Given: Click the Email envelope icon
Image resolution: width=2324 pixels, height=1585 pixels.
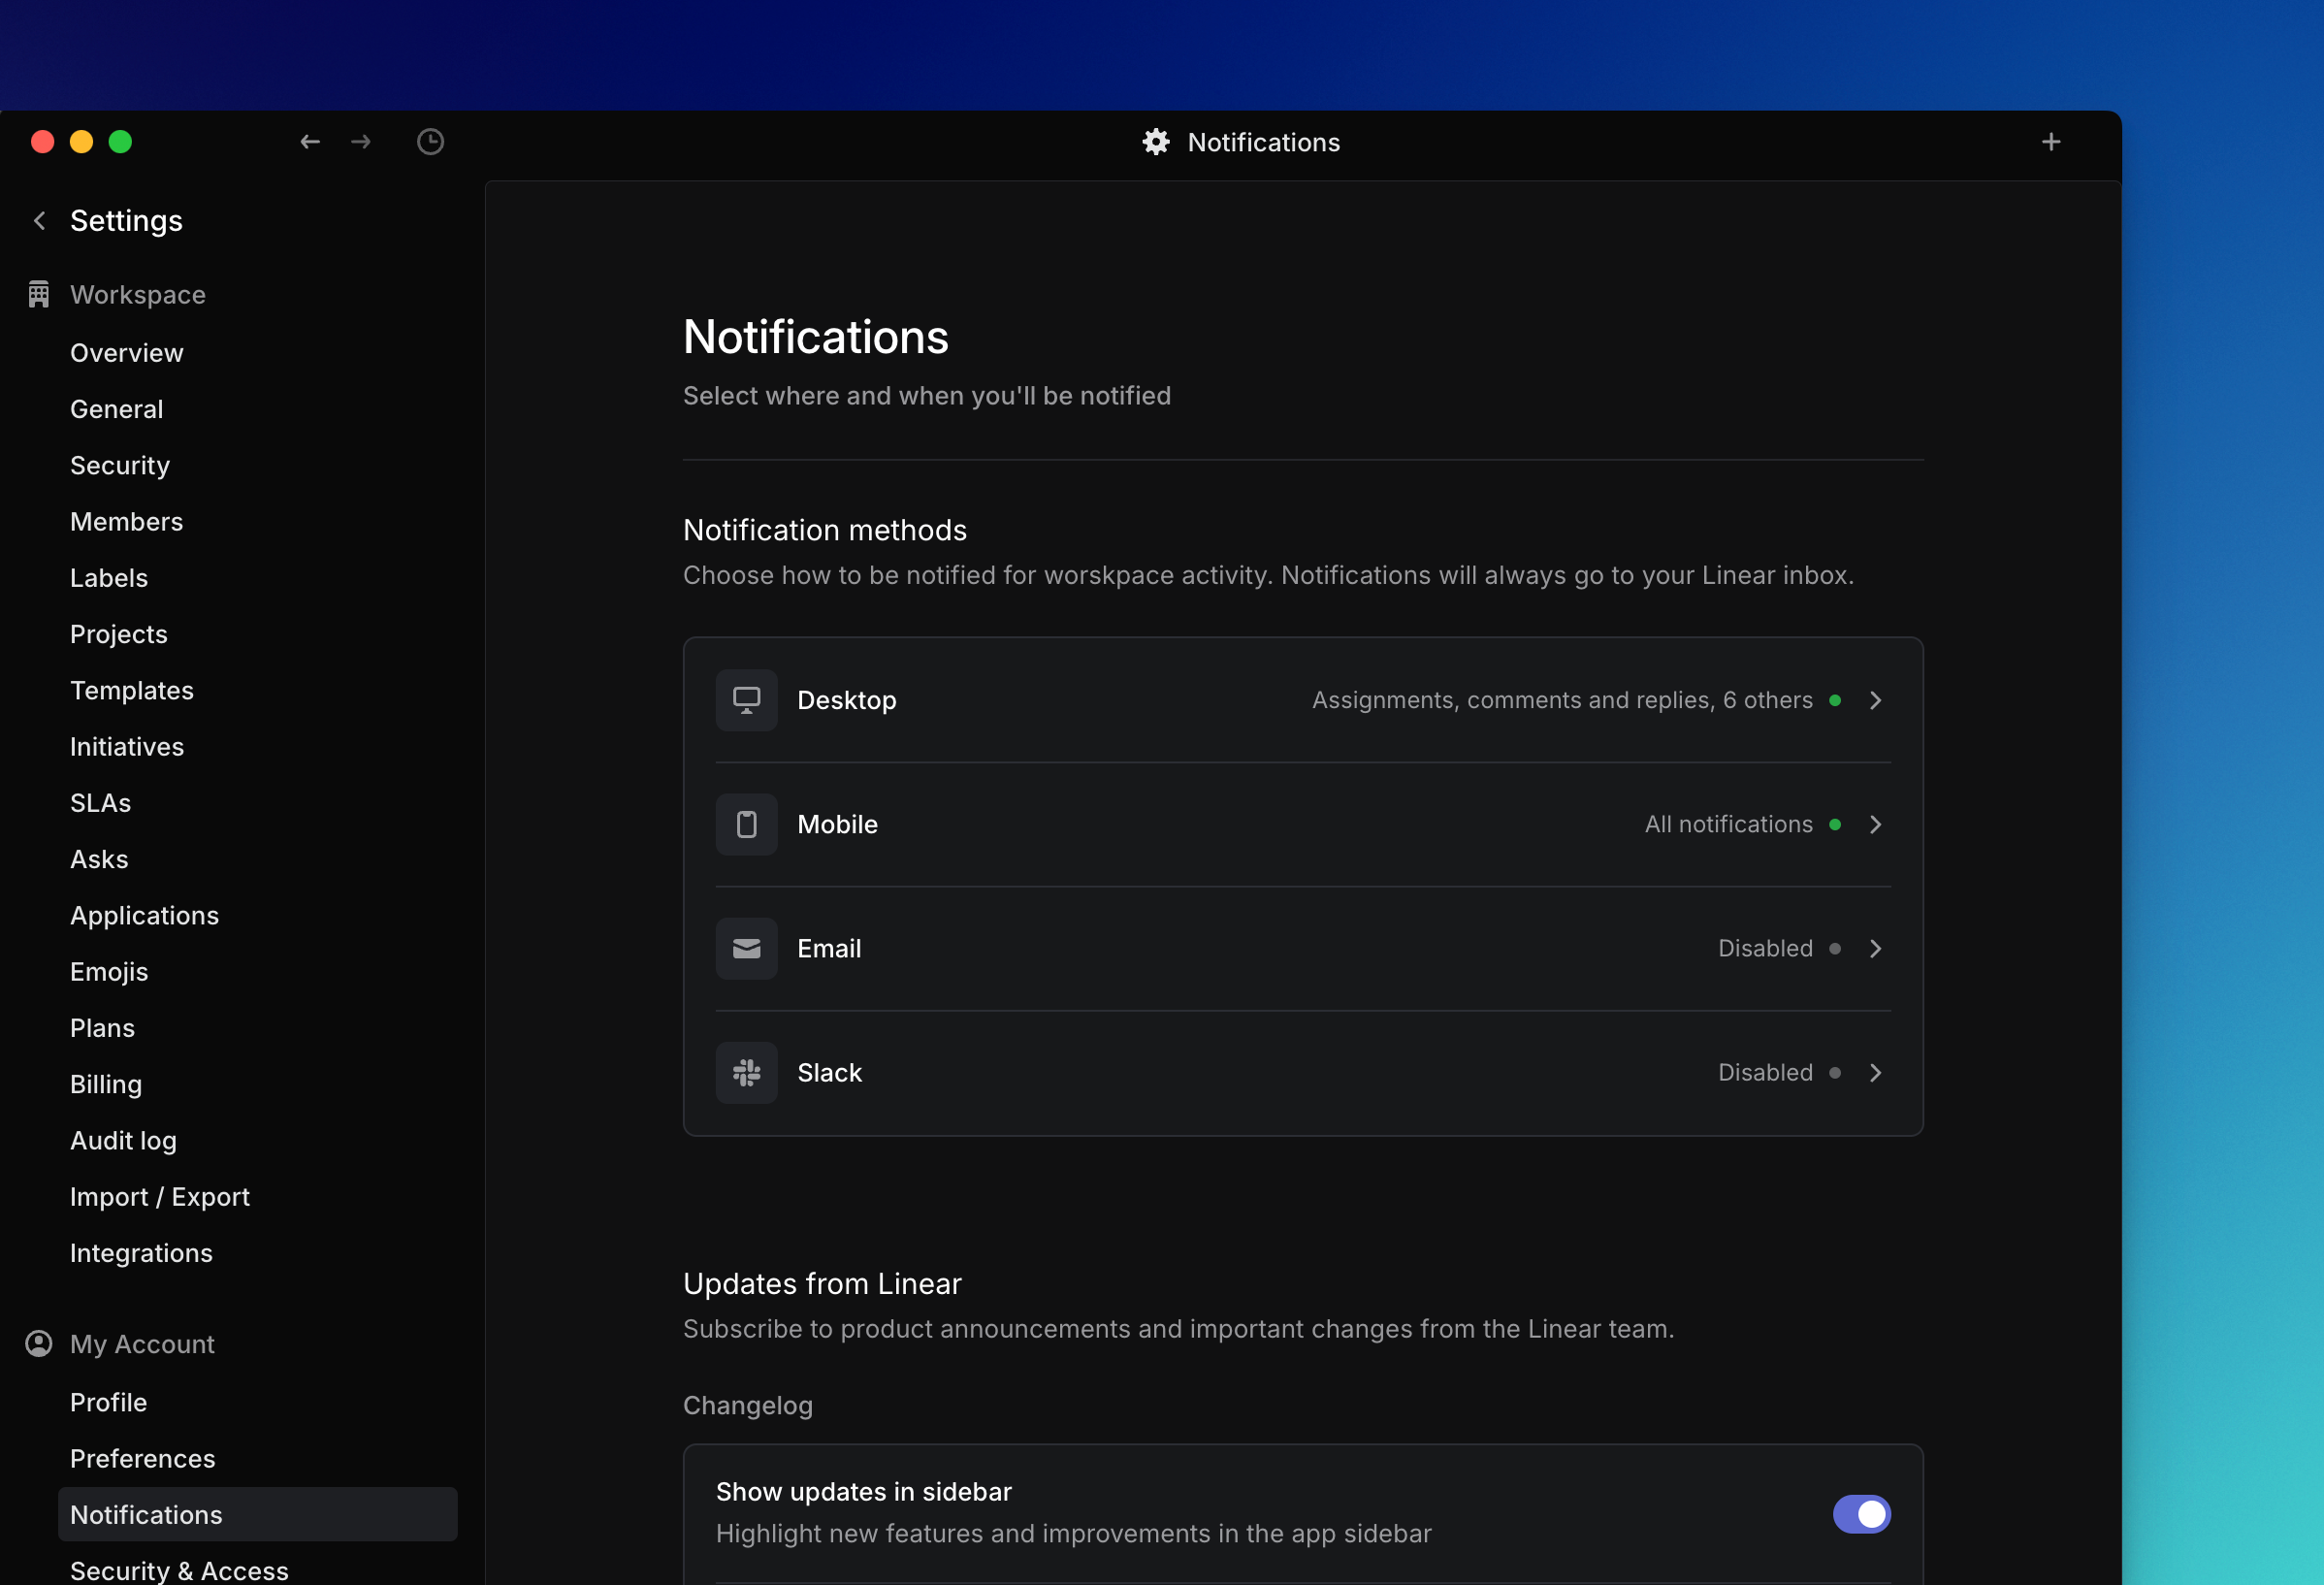Looking at the screenshot, I should (746, 948).
